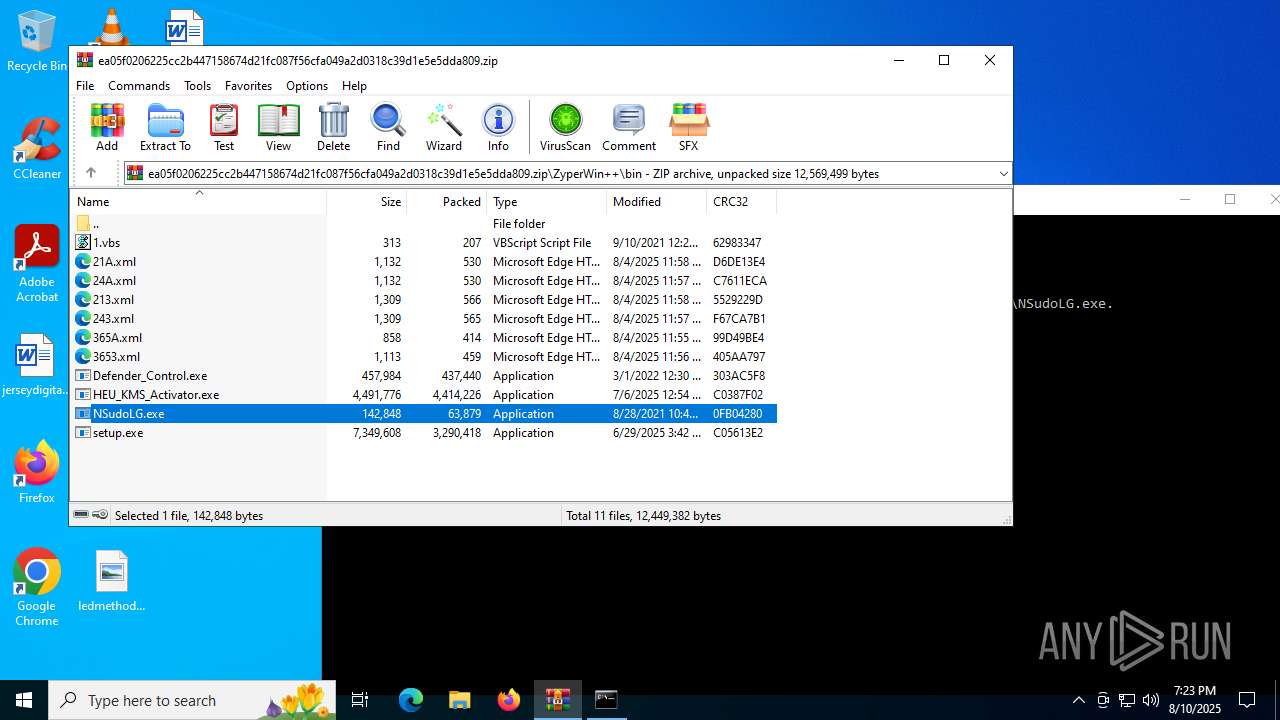Viewport: 1280px width, 720px height.
Task: Sort by Packed column header
Action: coord(446,202)
